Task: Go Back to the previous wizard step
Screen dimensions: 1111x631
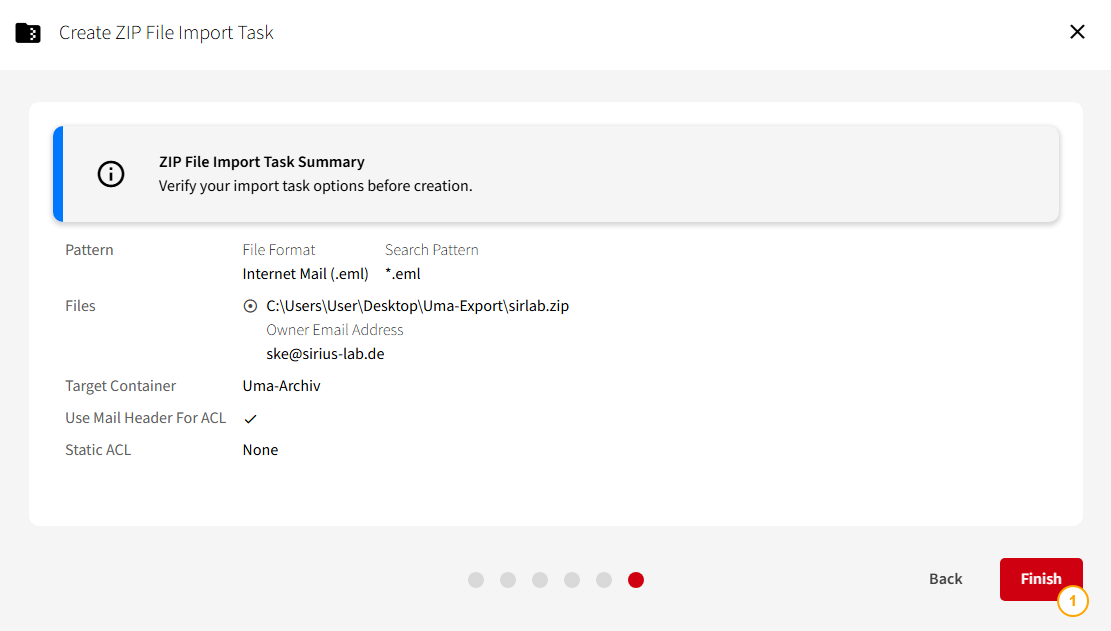Action: [x=945, y=579]
